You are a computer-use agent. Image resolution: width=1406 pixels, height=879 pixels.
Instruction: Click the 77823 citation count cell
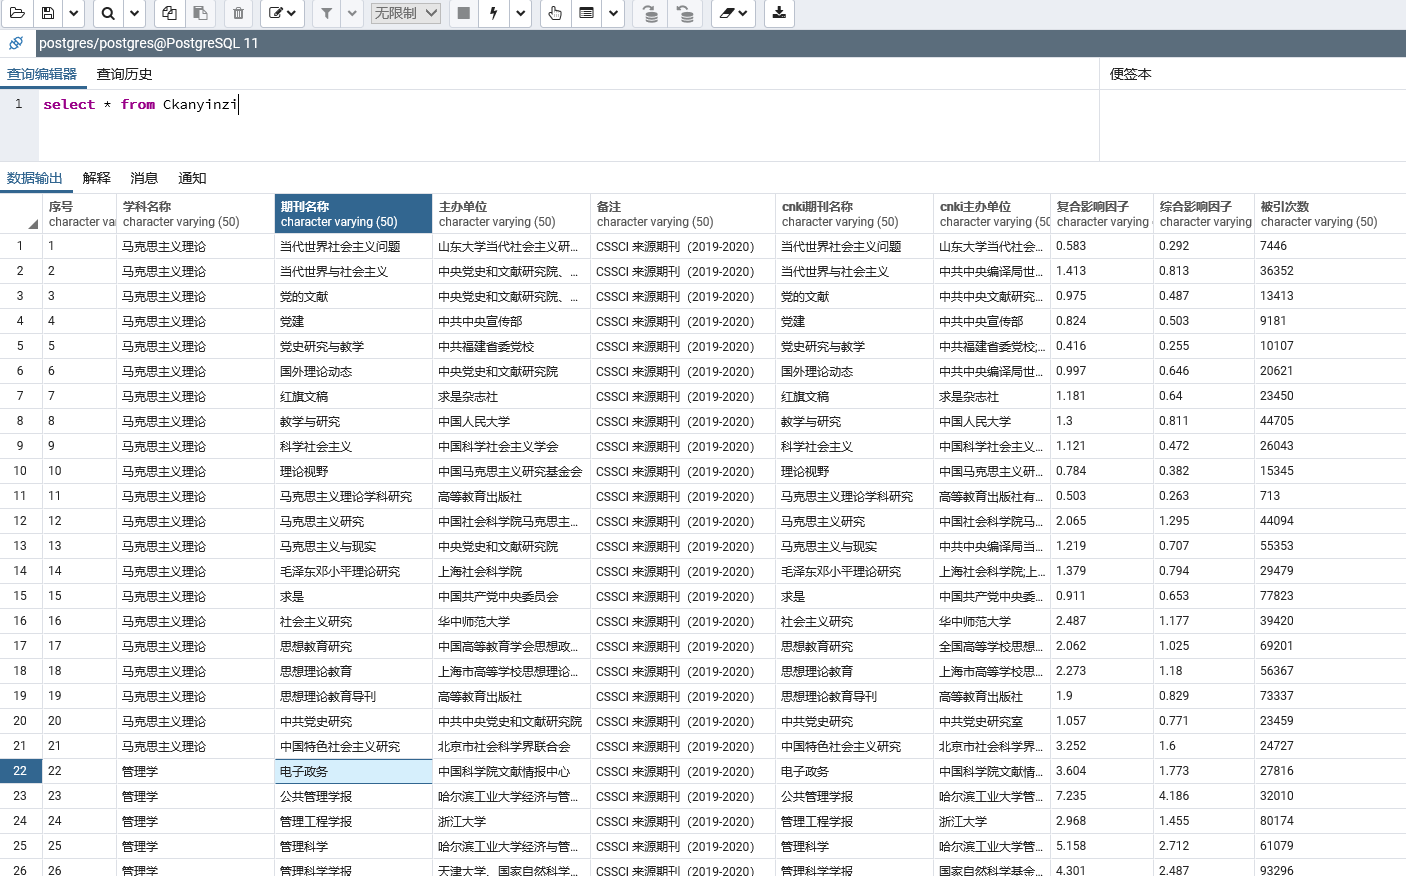(1330, 596)
